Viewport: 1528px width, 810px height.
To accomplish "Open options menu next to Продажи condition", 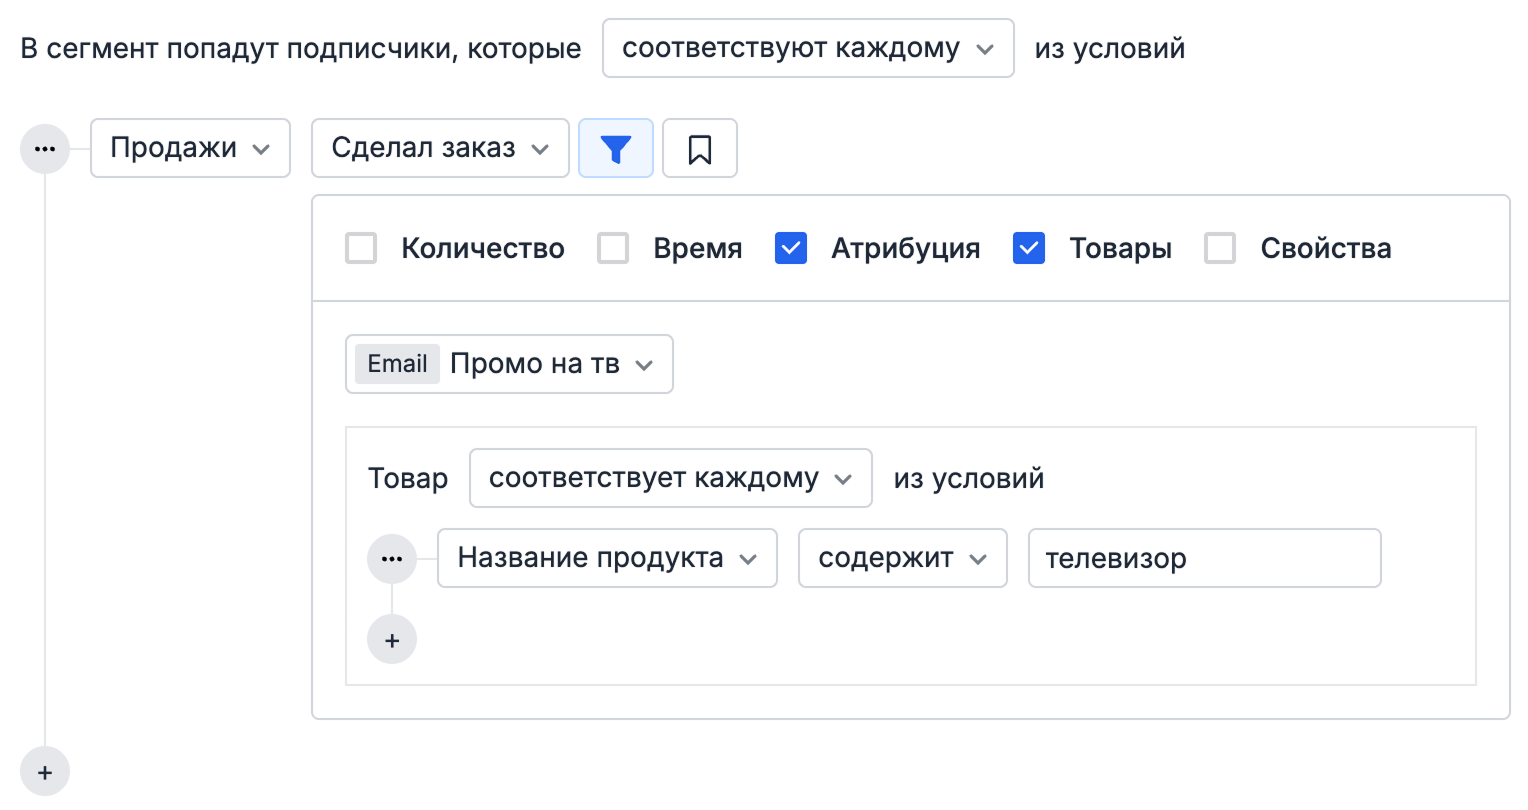I will 44,148.
